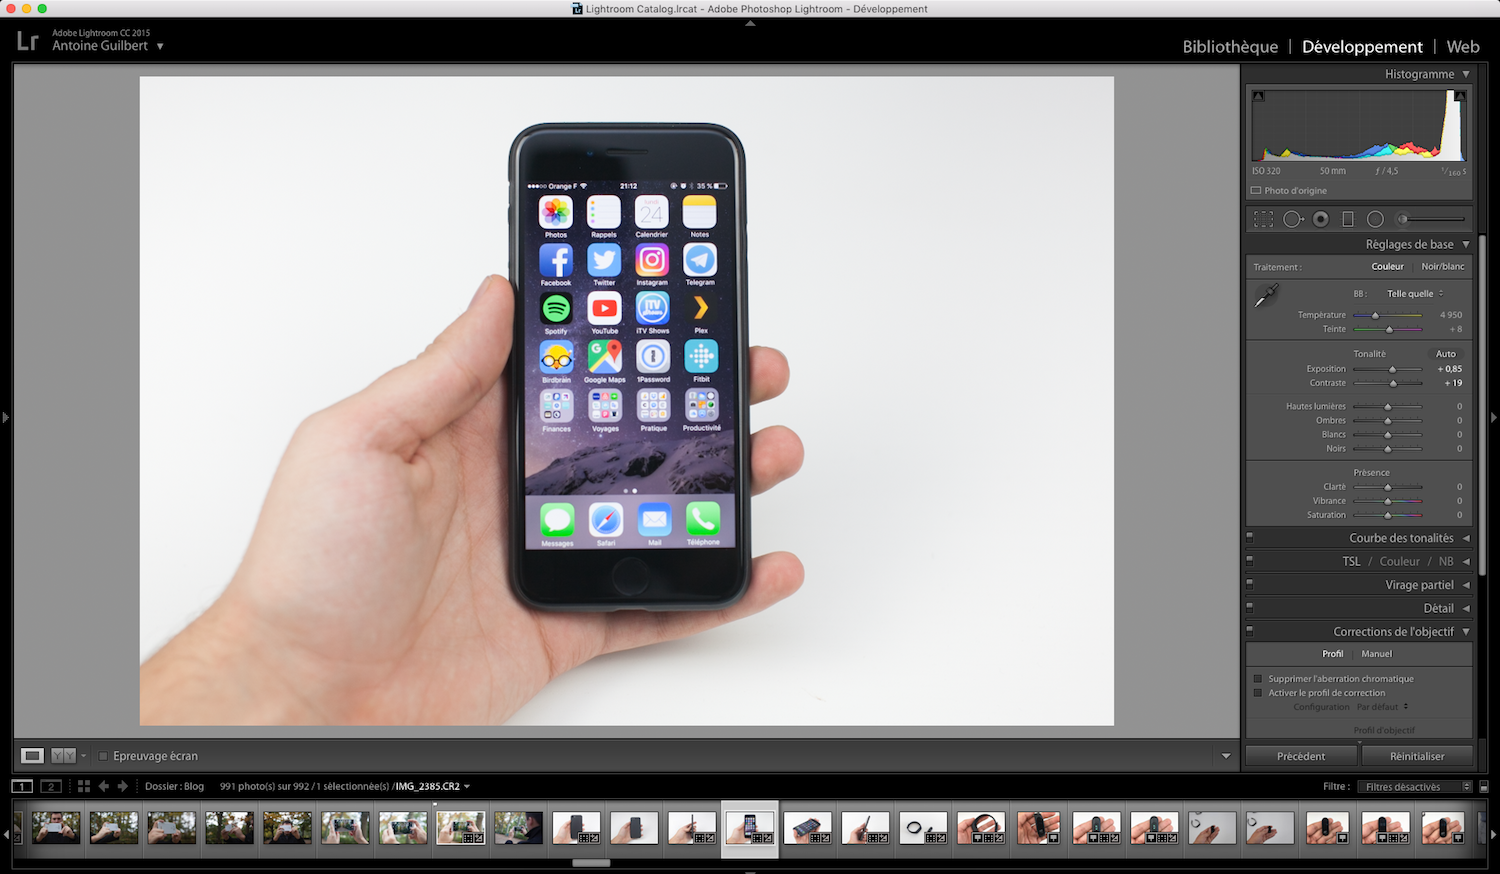Image resolution: width=1500 pixels, height=874 pixels.
Task: Collapse the Réglages de base panel
Action: (x=1466, y=244)
